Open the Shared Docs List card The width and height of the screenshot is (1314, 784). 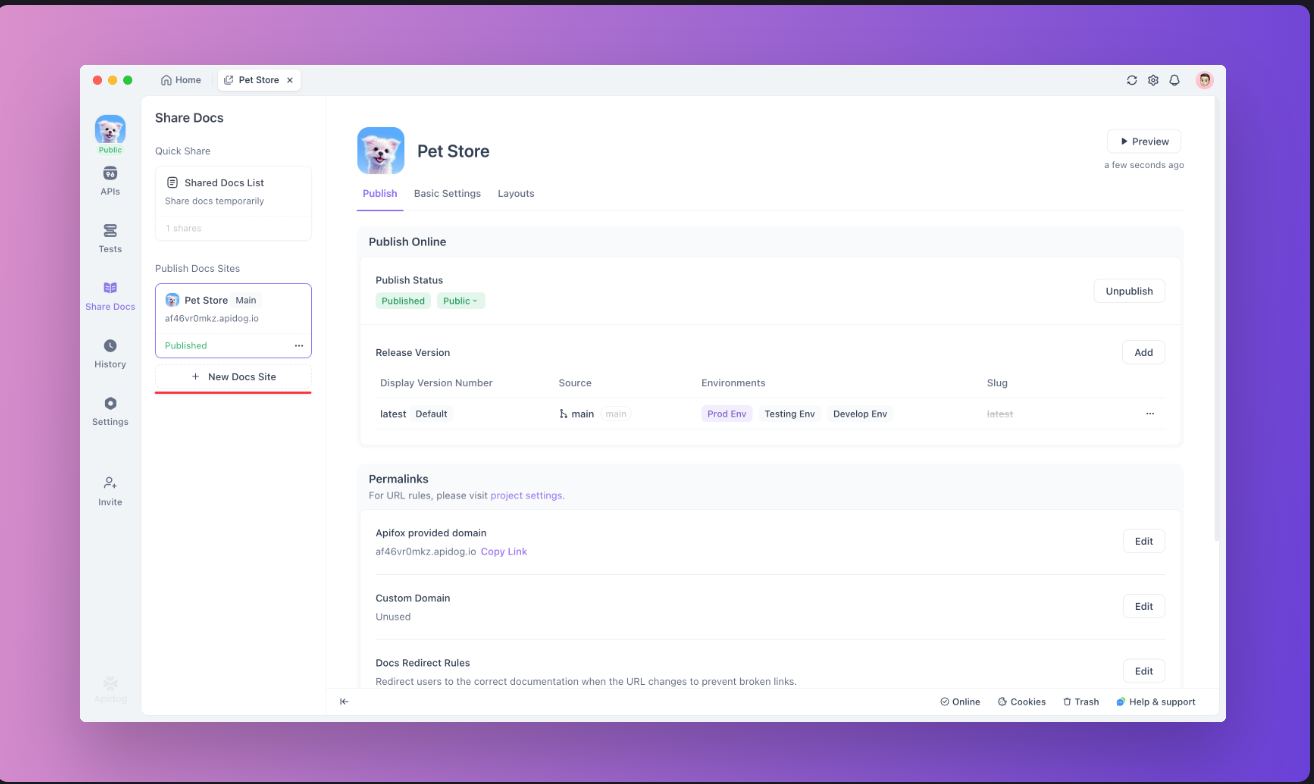coord(233,192)
